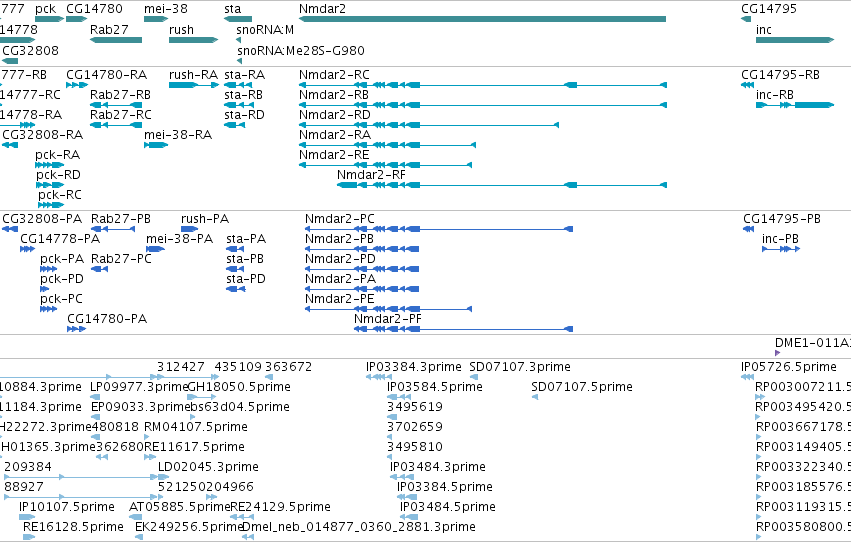Image resolution: width=851 pixels, height=542 pixels.
Task: Select the sta-RA transcript label
Action: point(245,75)
